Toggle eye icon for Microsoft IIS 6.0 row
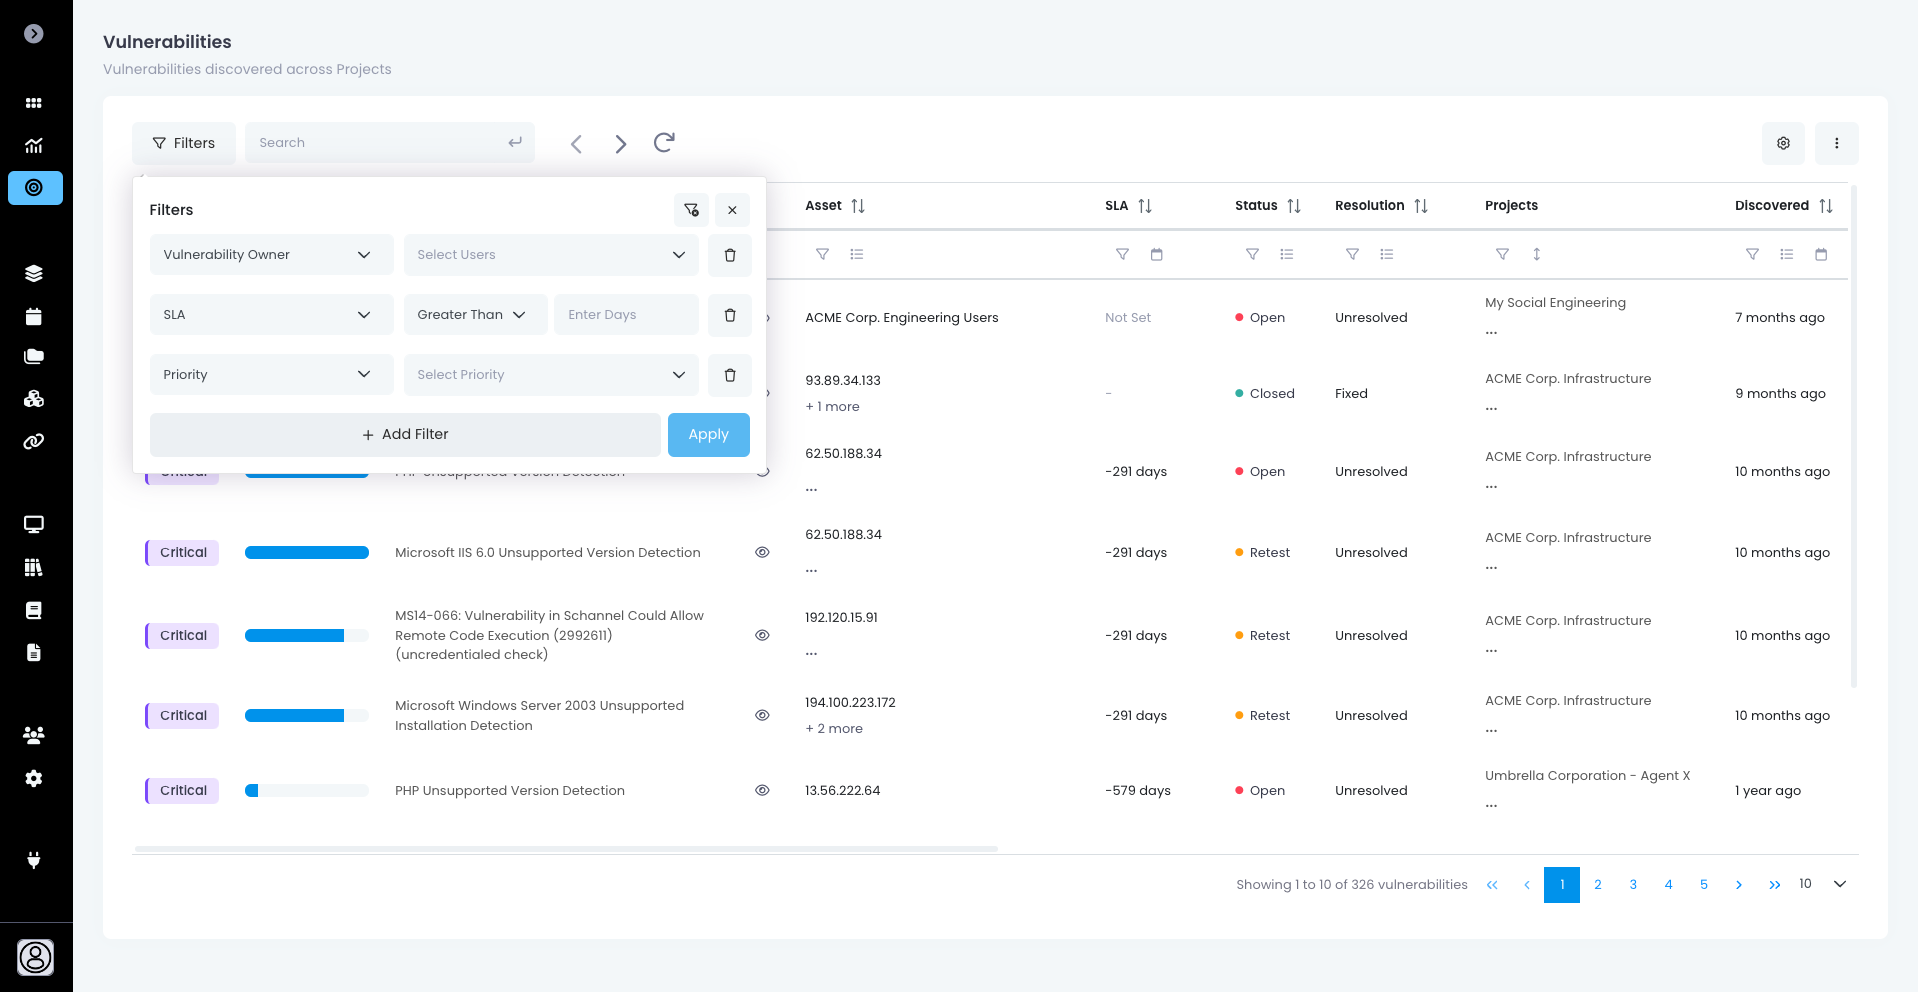This screenshot has width=1918, height=992. coord(762,552)
